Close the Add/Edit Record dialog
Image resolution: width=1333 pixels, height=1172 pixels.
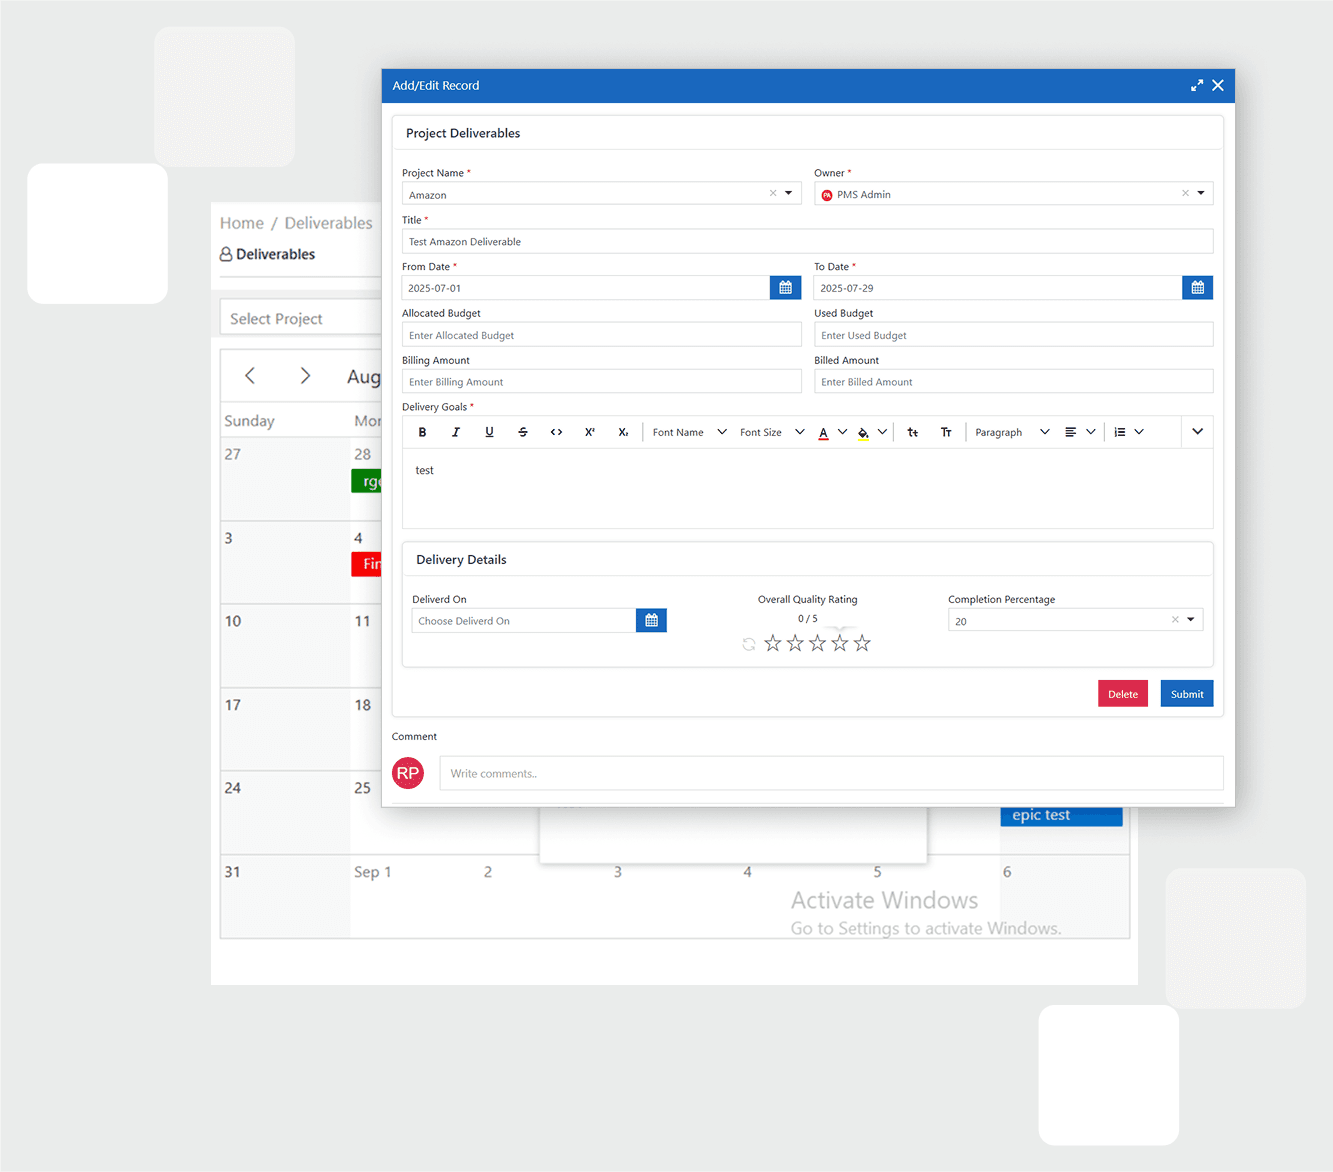tap(1218, 86)
